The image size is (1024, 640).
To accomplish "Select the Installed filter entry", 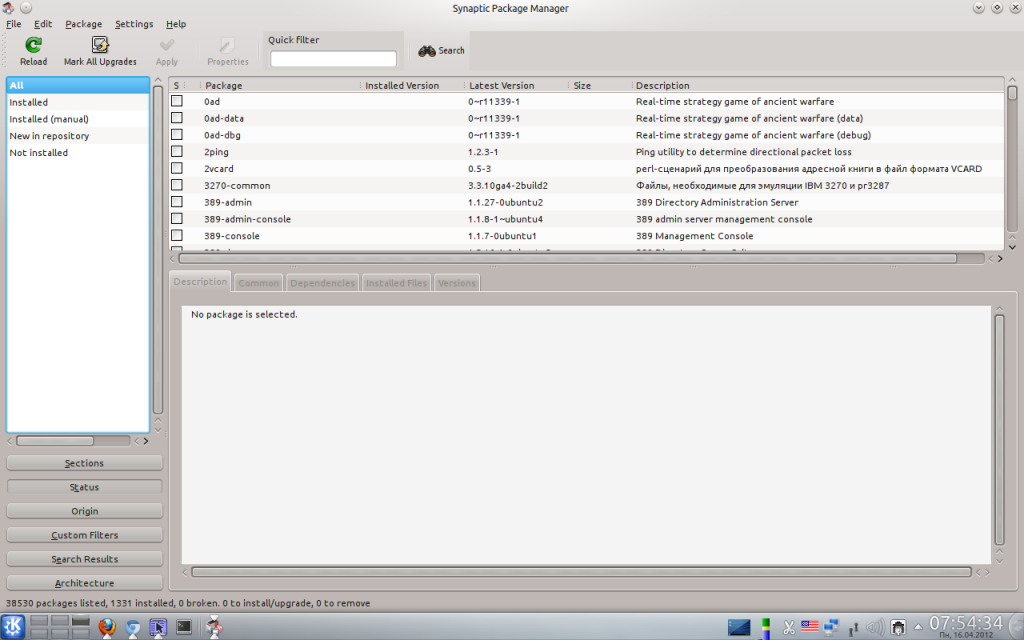I will 78,102.
